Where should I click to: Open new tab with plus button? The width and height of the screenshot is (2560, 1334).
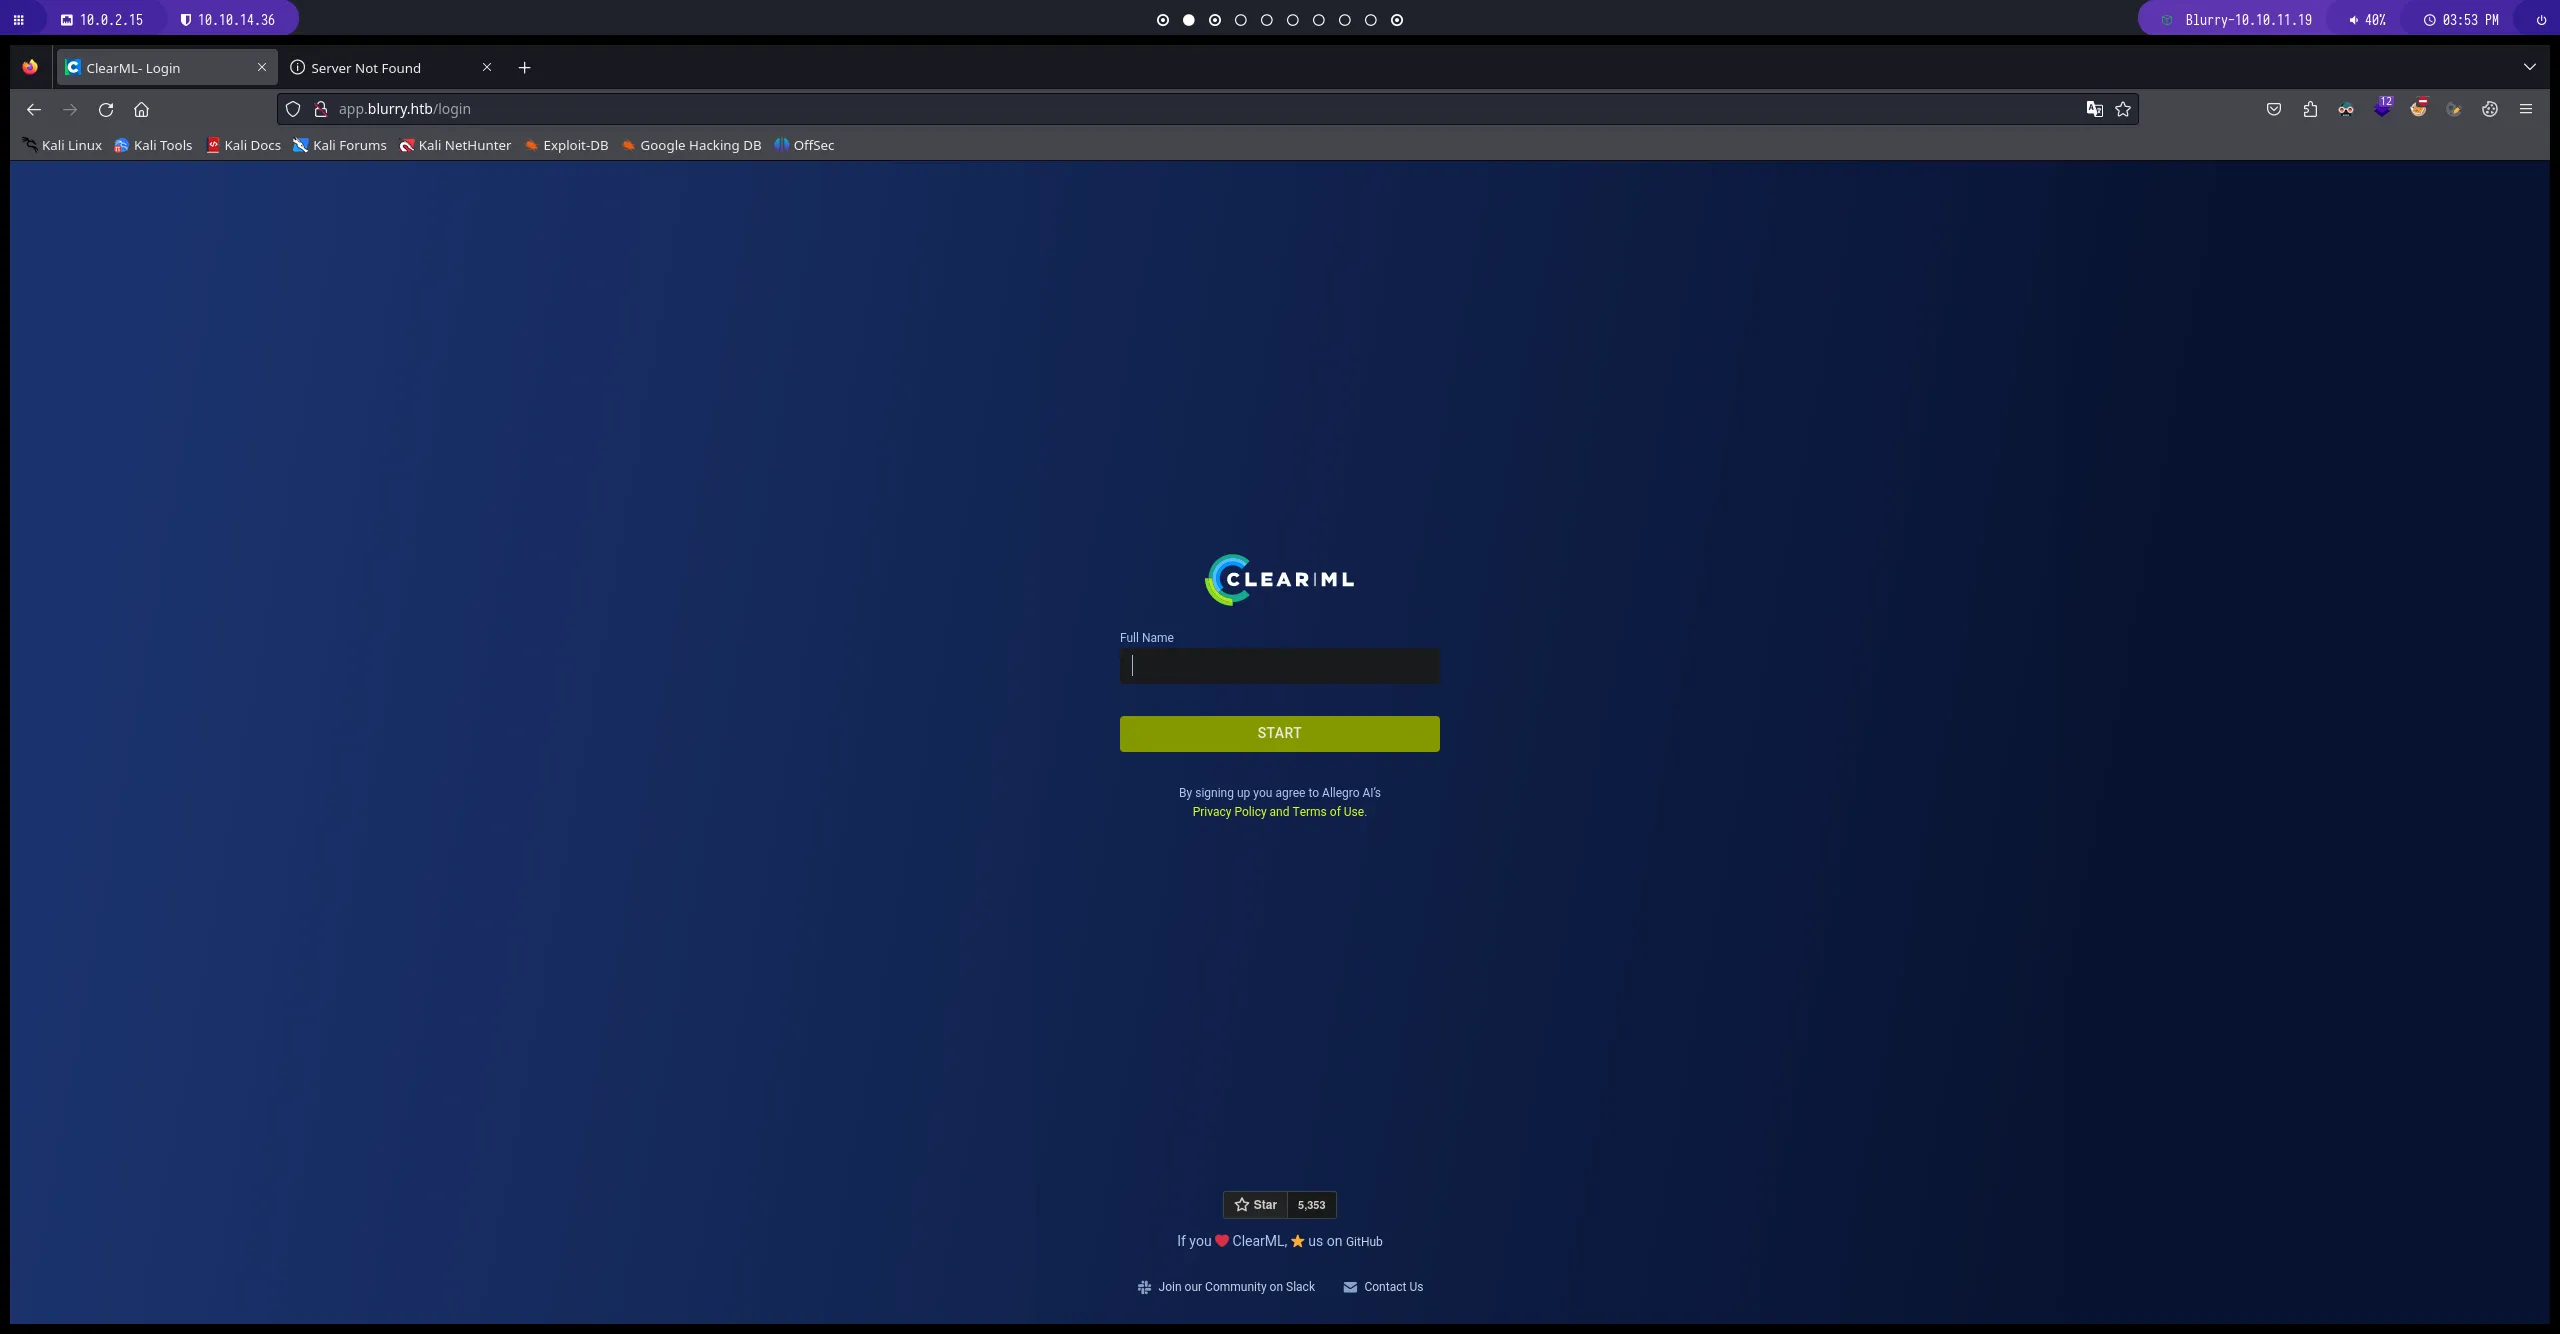pyautogui.click(x=524, y=68)
